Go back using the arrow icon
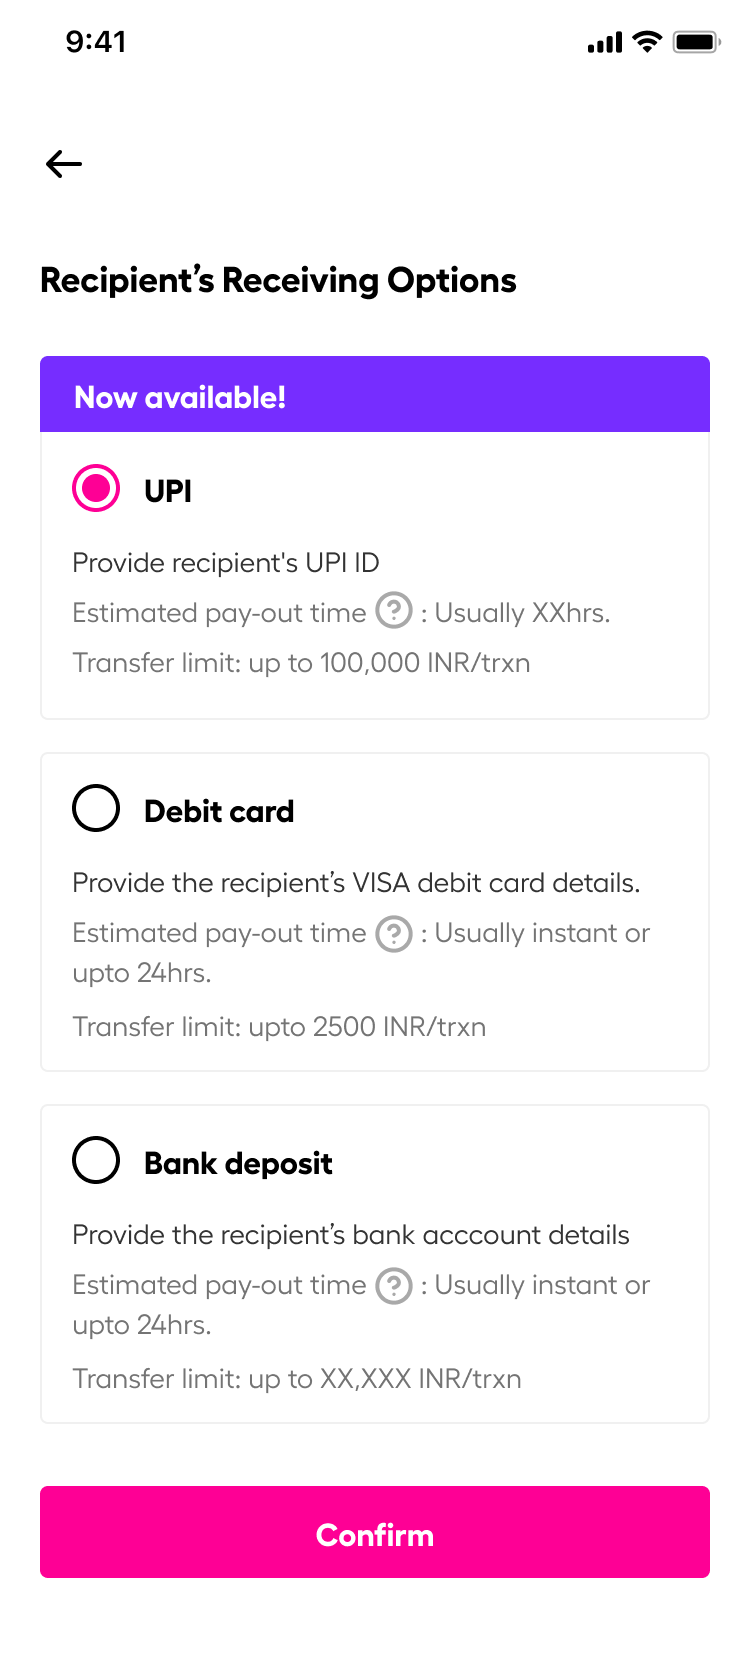Viewport: 750px width, 1662px height. 64,164
